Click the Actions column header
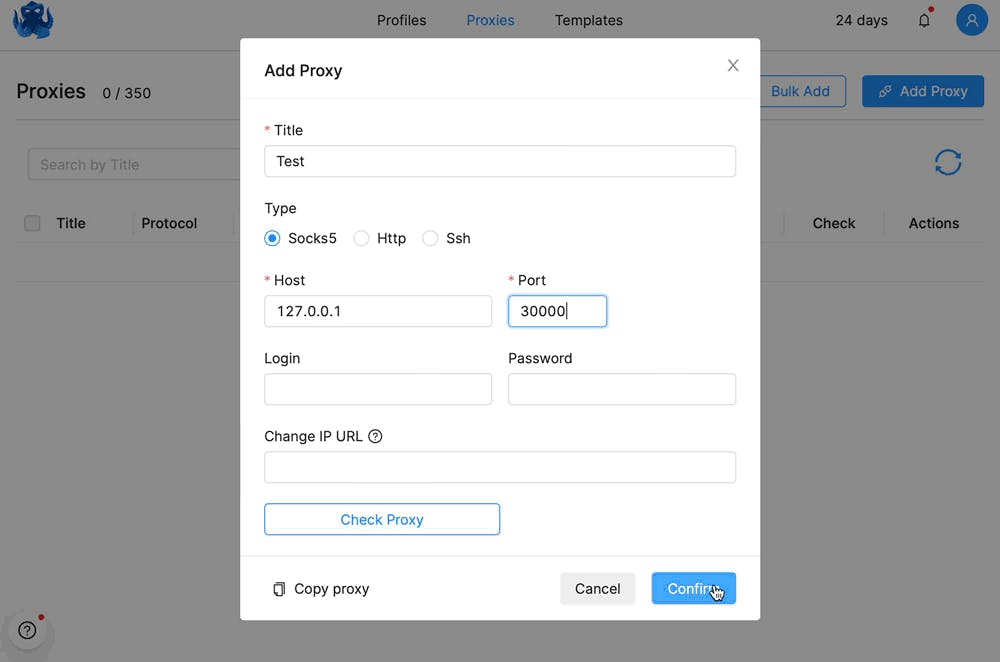Image resolution: width=1000 pixels, height=662 pixels. tap(934, 223)
